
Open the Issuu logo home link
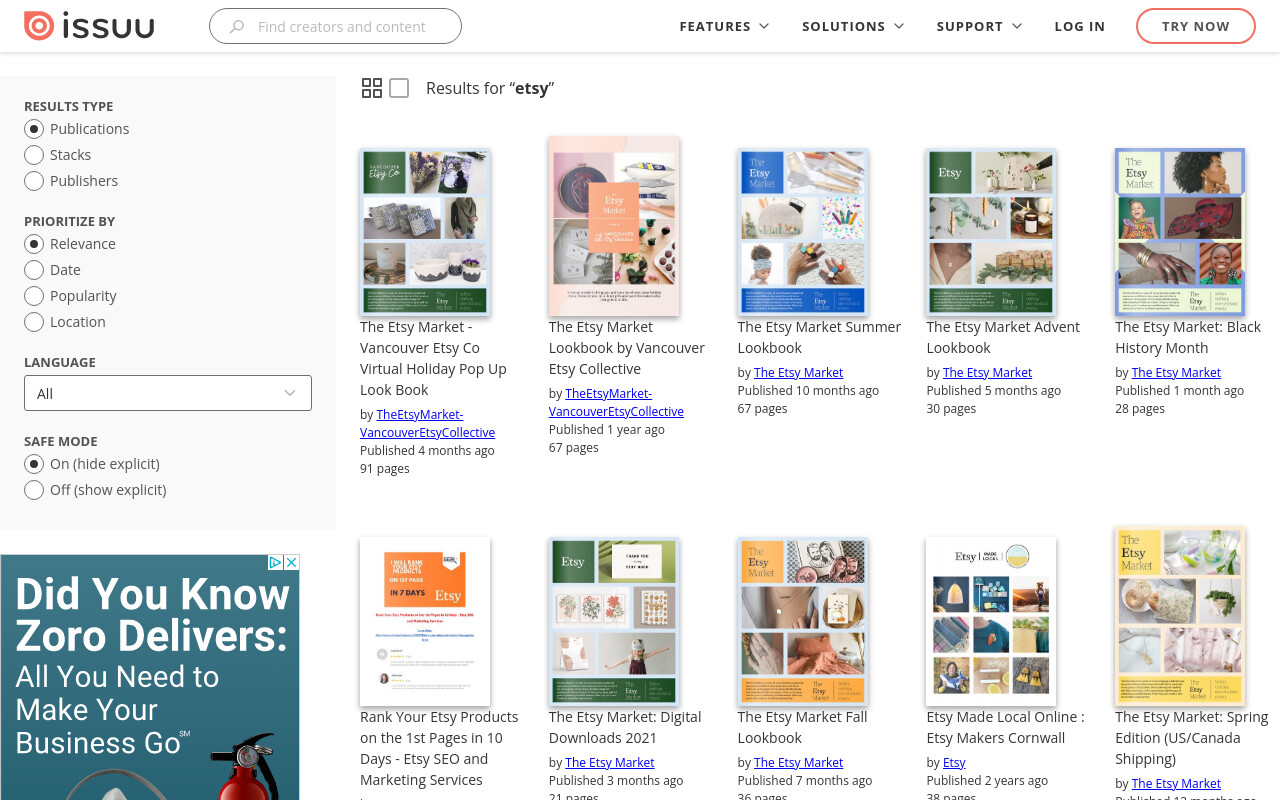click(x=89, y=26)
